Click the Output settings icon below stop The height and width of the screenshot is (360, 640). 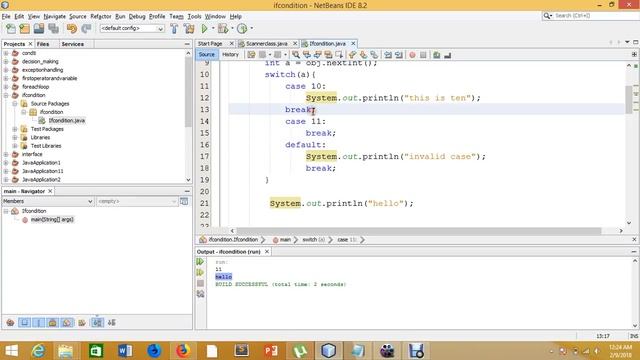(200, 294)
